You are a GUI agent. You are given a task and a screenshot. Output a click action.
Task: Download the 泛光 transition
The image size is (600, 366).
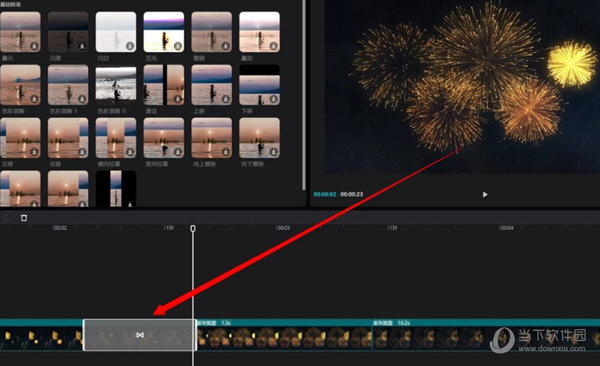click(x=178, y=46)
